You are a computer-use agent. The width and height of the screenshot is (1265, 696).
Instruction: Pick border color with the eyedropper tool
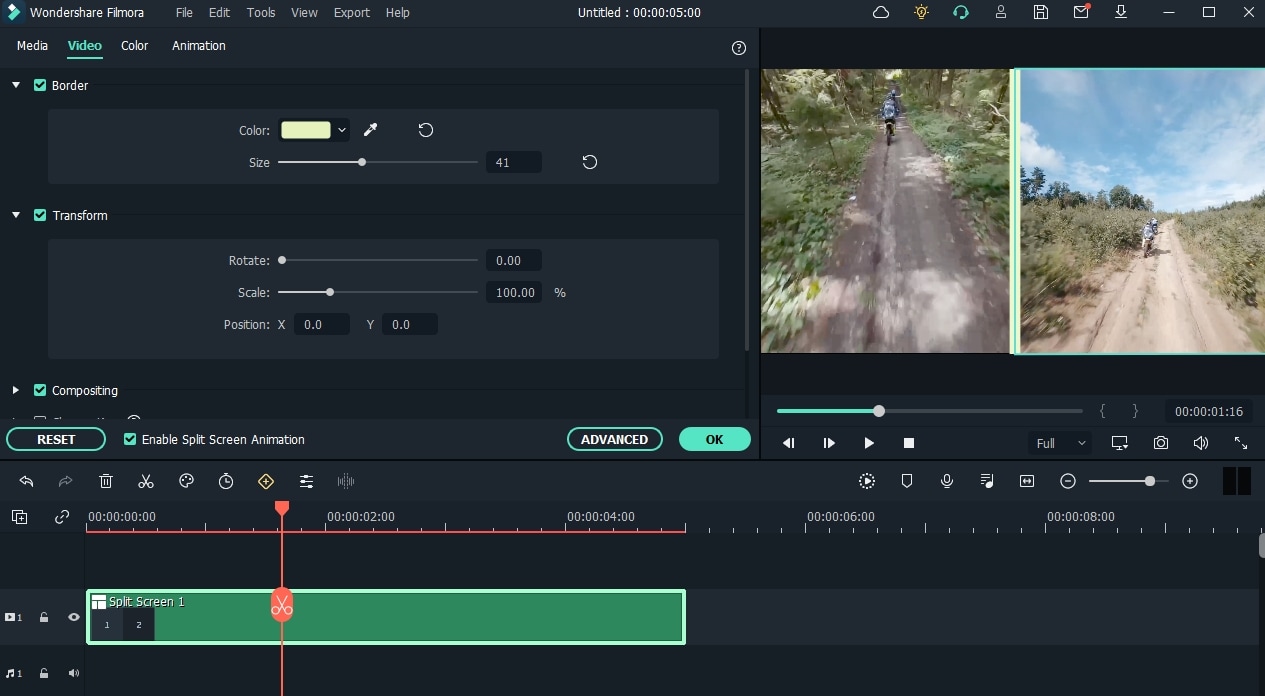(370, 130)
